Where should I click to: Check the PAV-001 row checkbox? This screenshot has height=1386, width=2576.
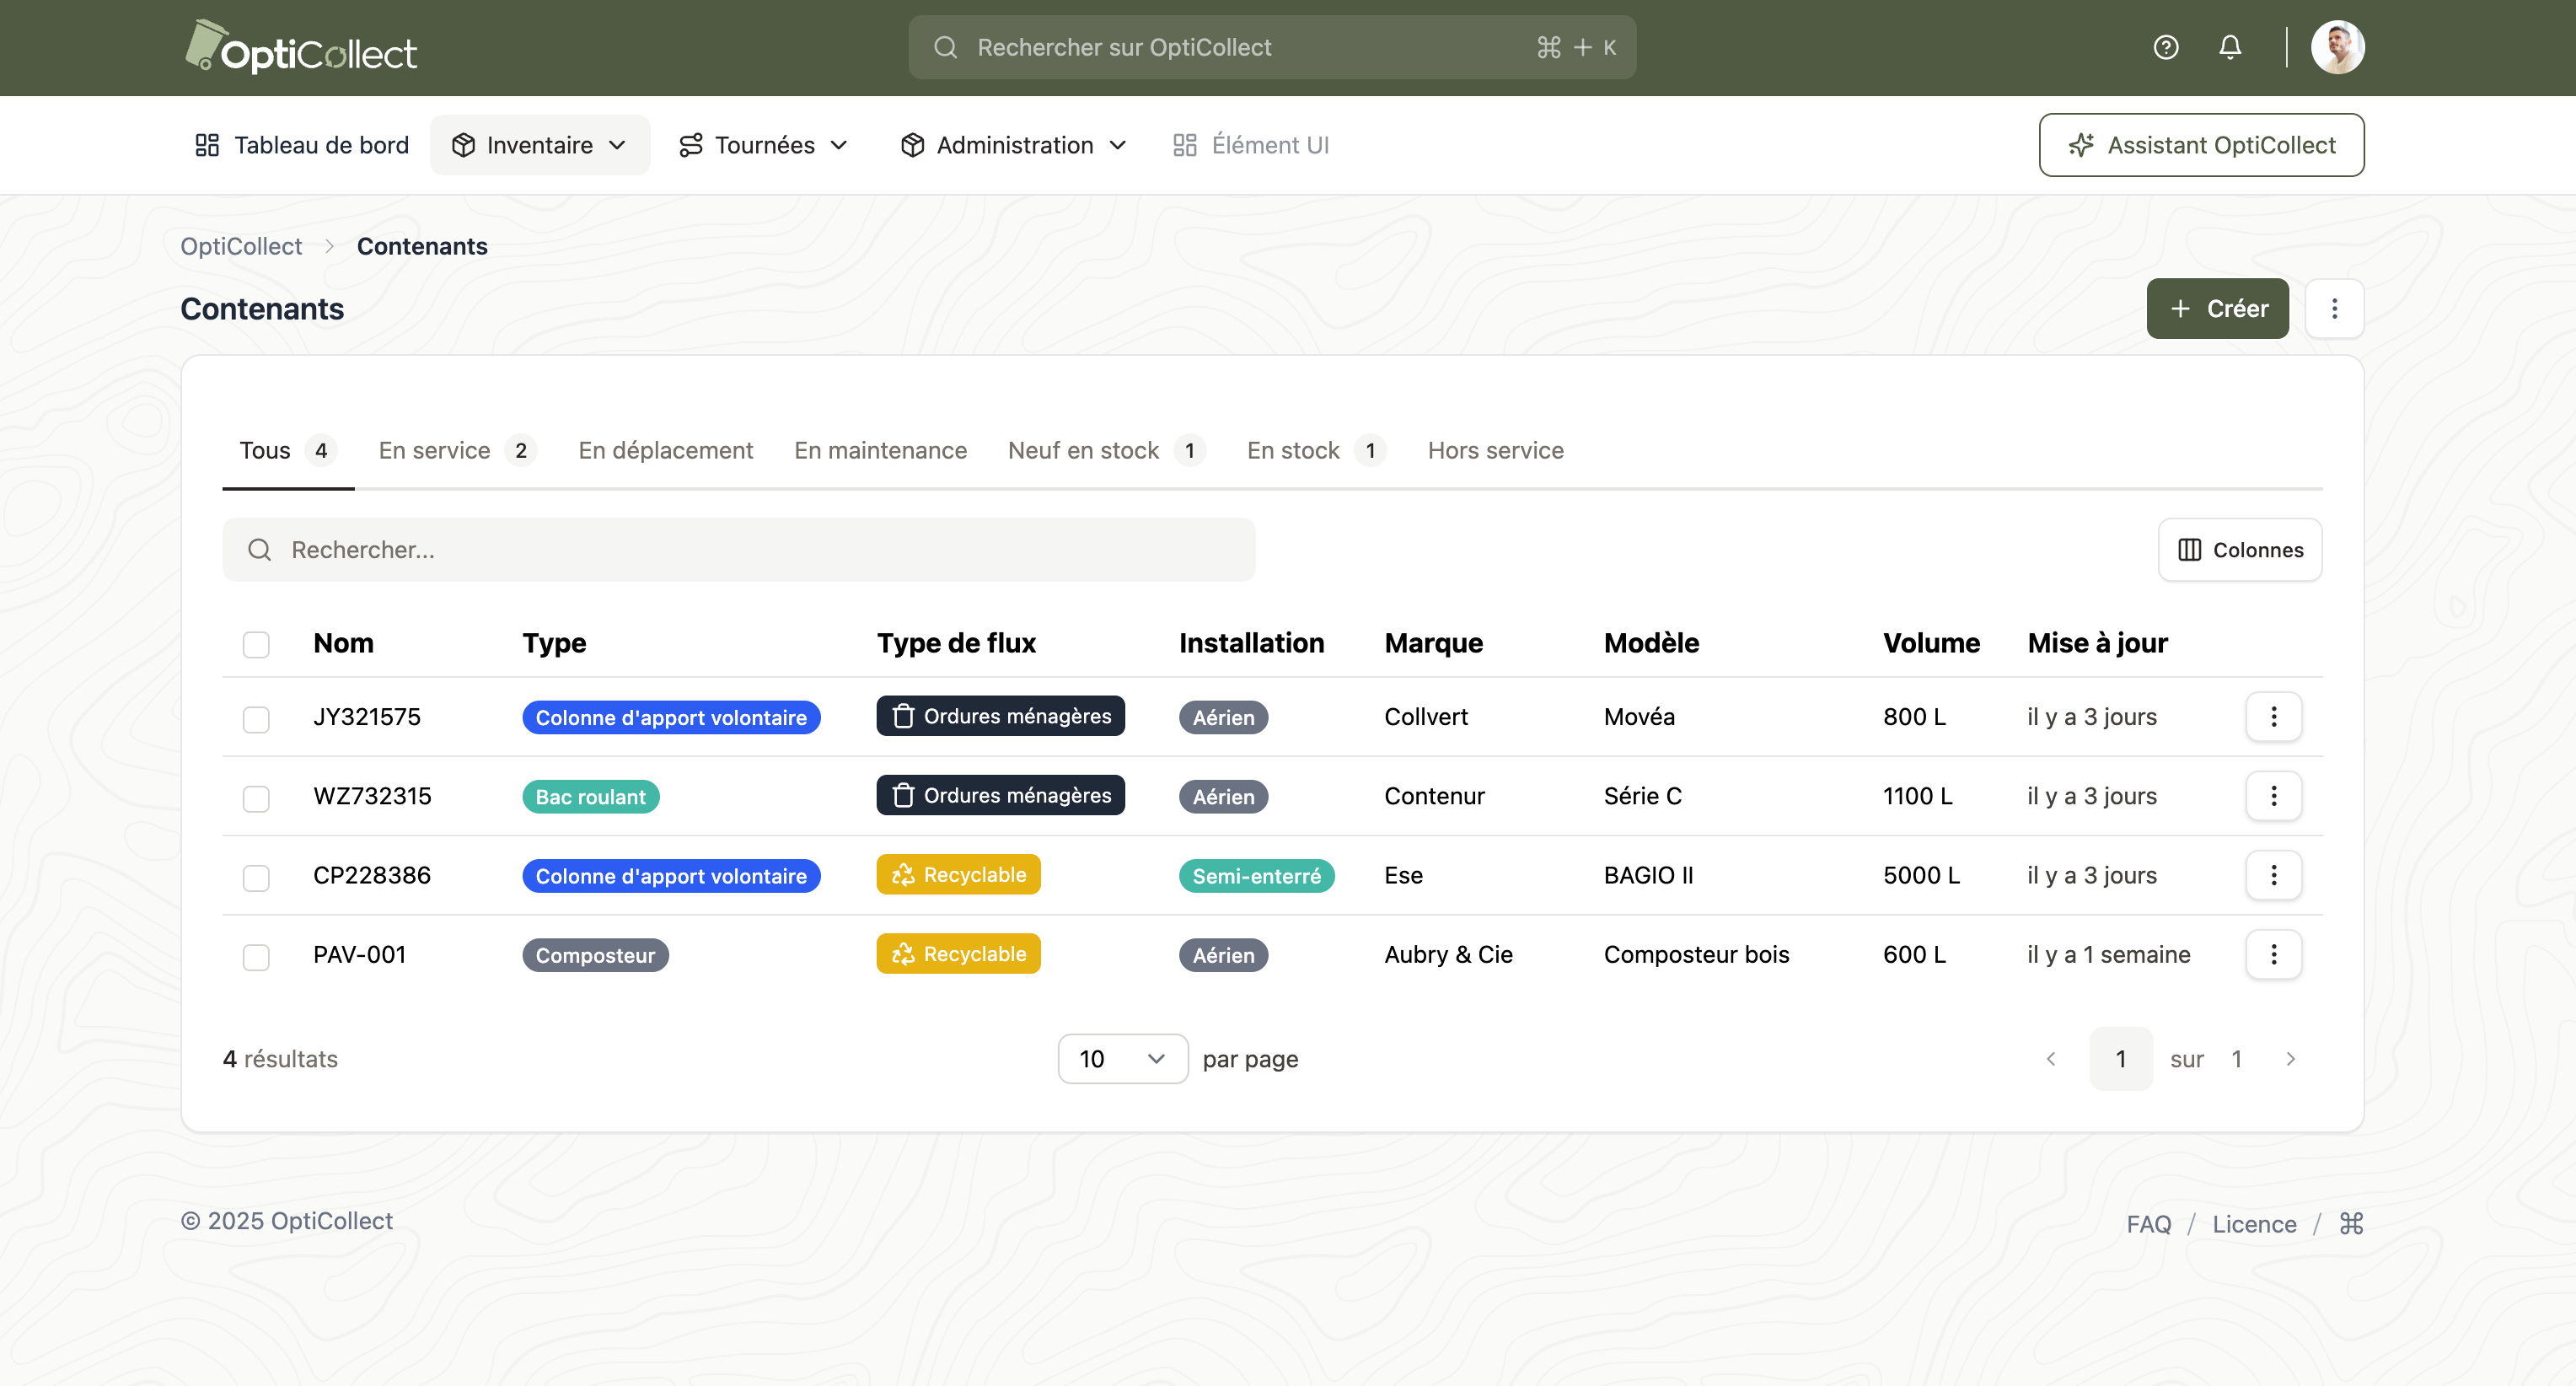point(256,957)
